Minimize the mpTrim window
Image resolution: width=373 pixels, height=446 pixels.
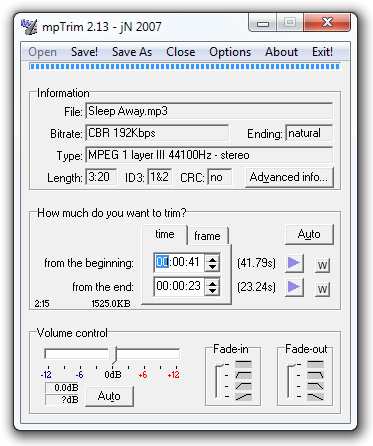(x=263, y=23)
